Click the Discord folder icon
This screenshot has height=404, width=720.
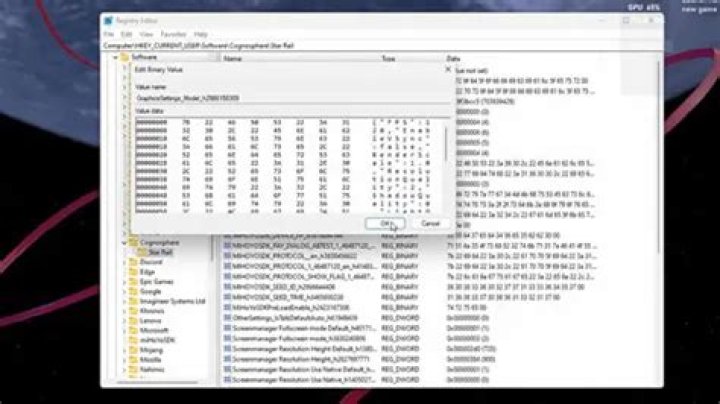tap(134, 262)
